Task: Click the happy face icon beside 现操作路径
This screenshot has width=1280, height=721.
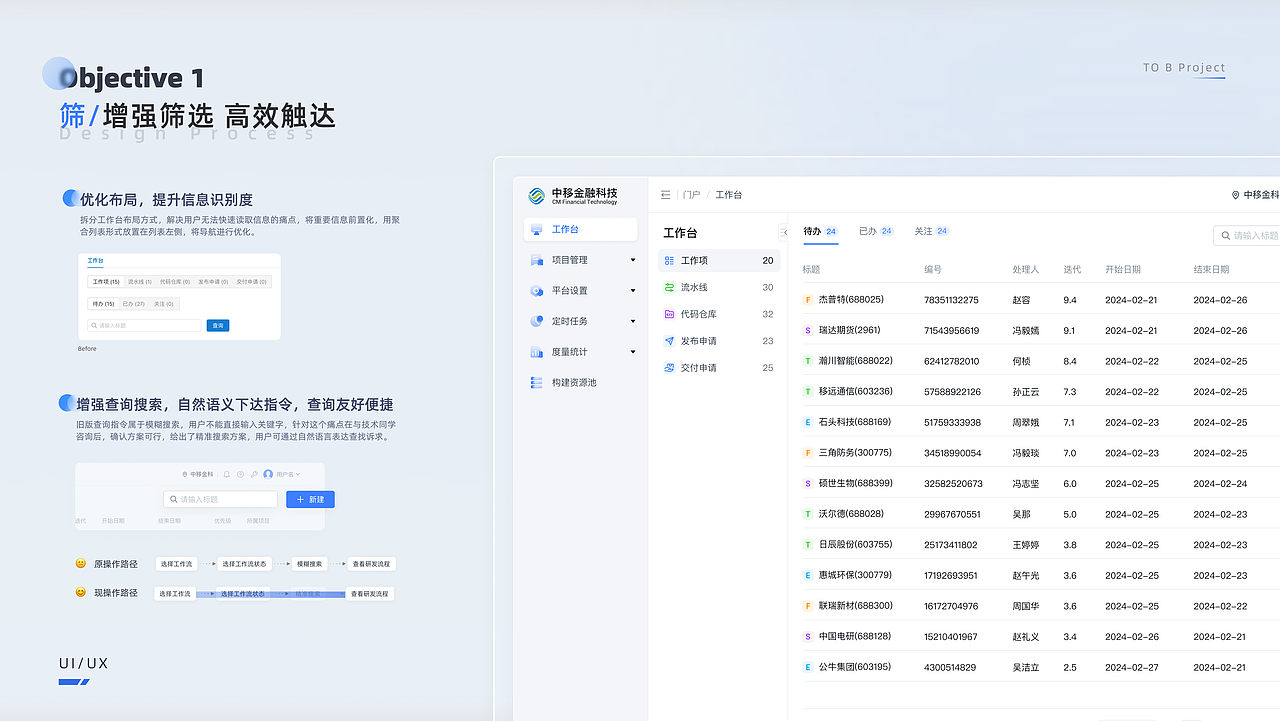Action: pyautogui.click(x=81, y=592)
